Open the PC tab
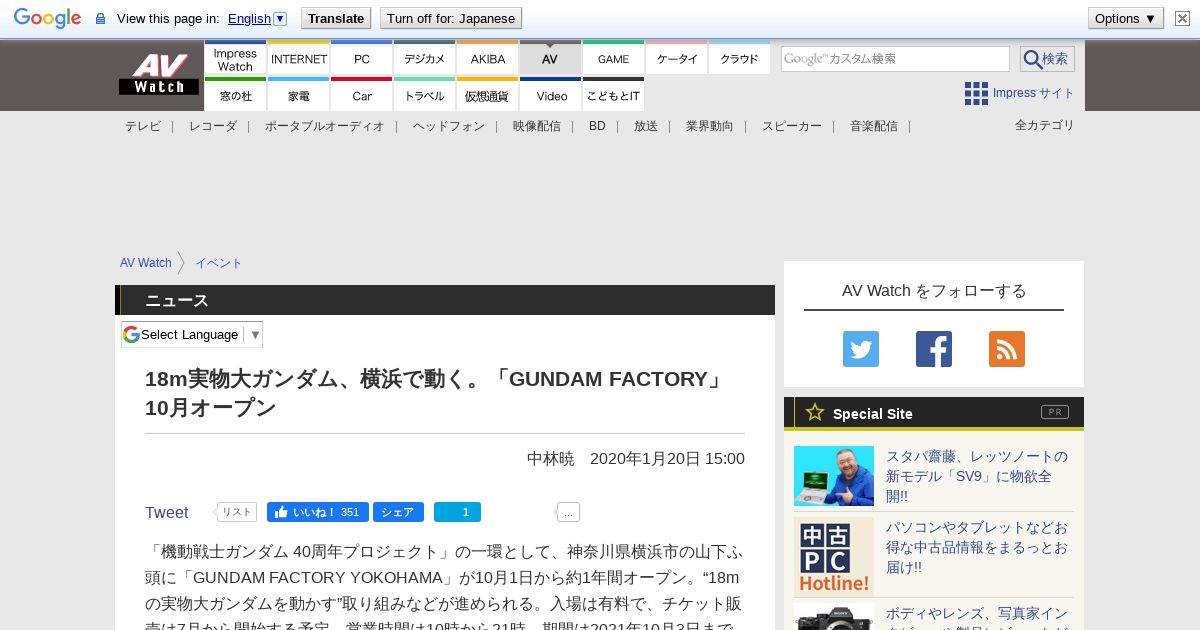Viewport: 1200px width, 630px height. tap(362, 59)
